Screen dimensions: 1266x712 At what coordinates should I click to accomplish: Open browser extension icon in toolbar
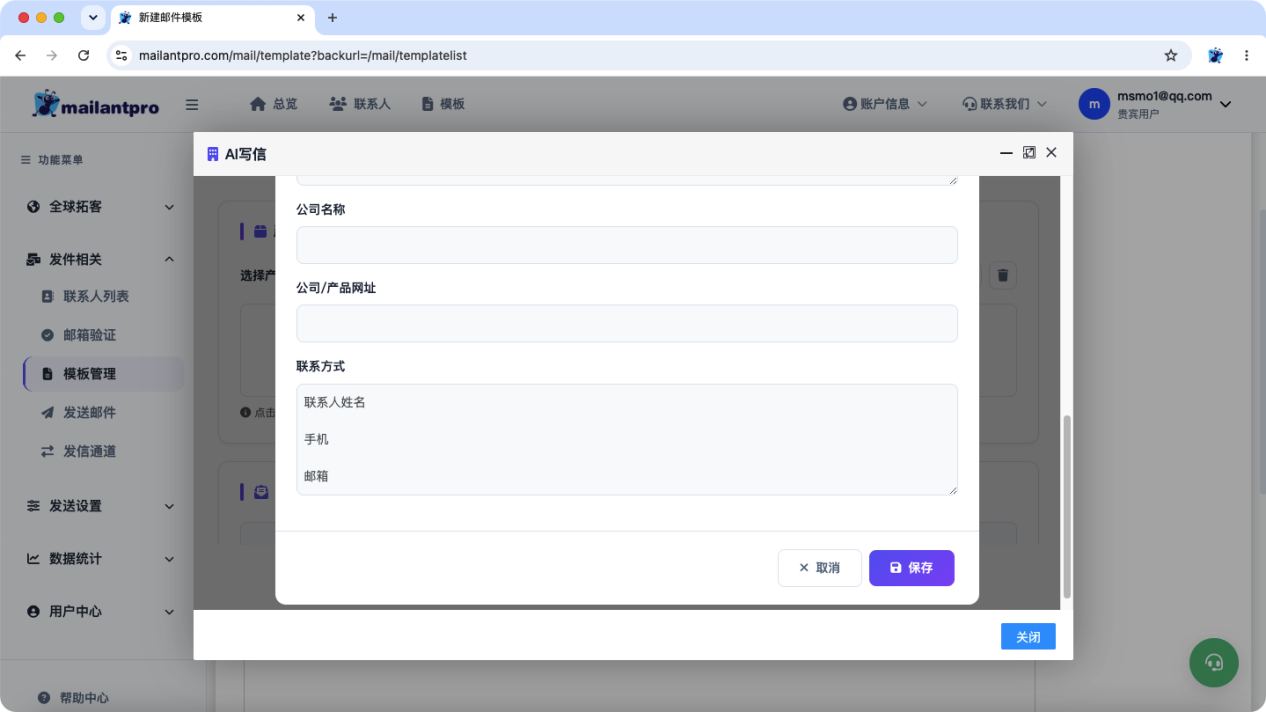coord(1215,56)
